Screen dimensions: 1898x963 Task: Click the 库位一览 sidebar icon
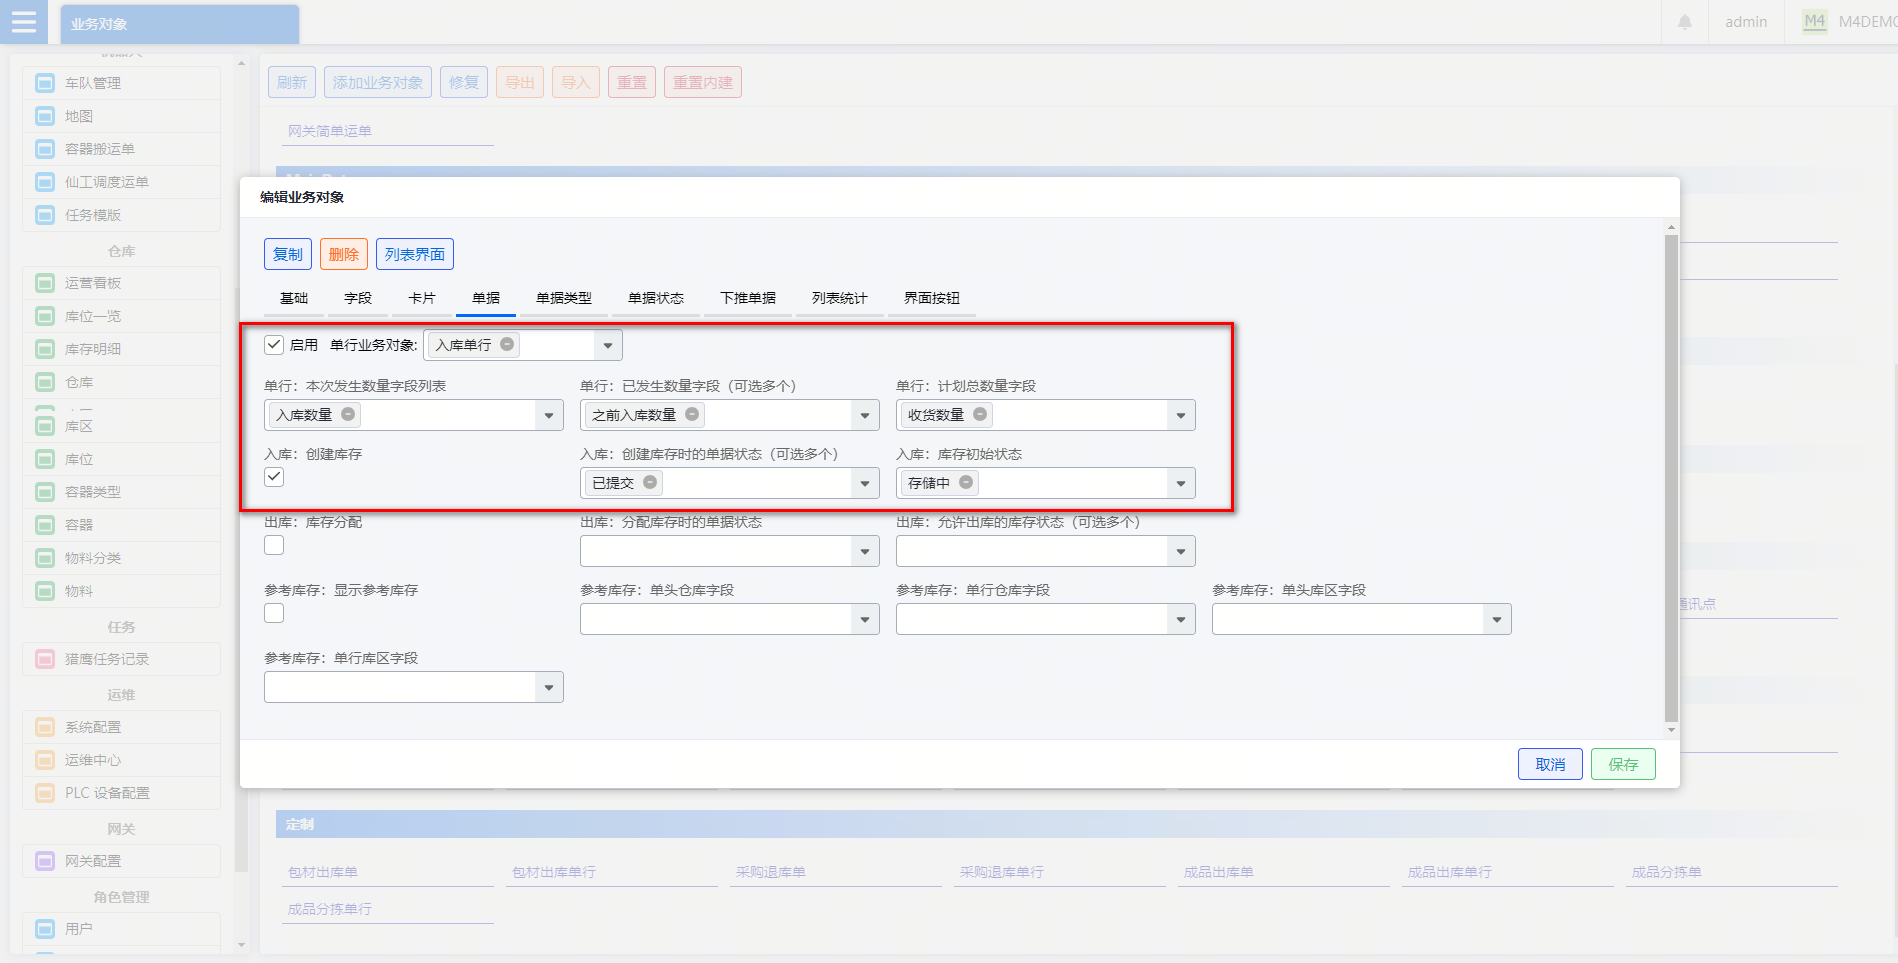pyautogui.click(x=45, y=316)
